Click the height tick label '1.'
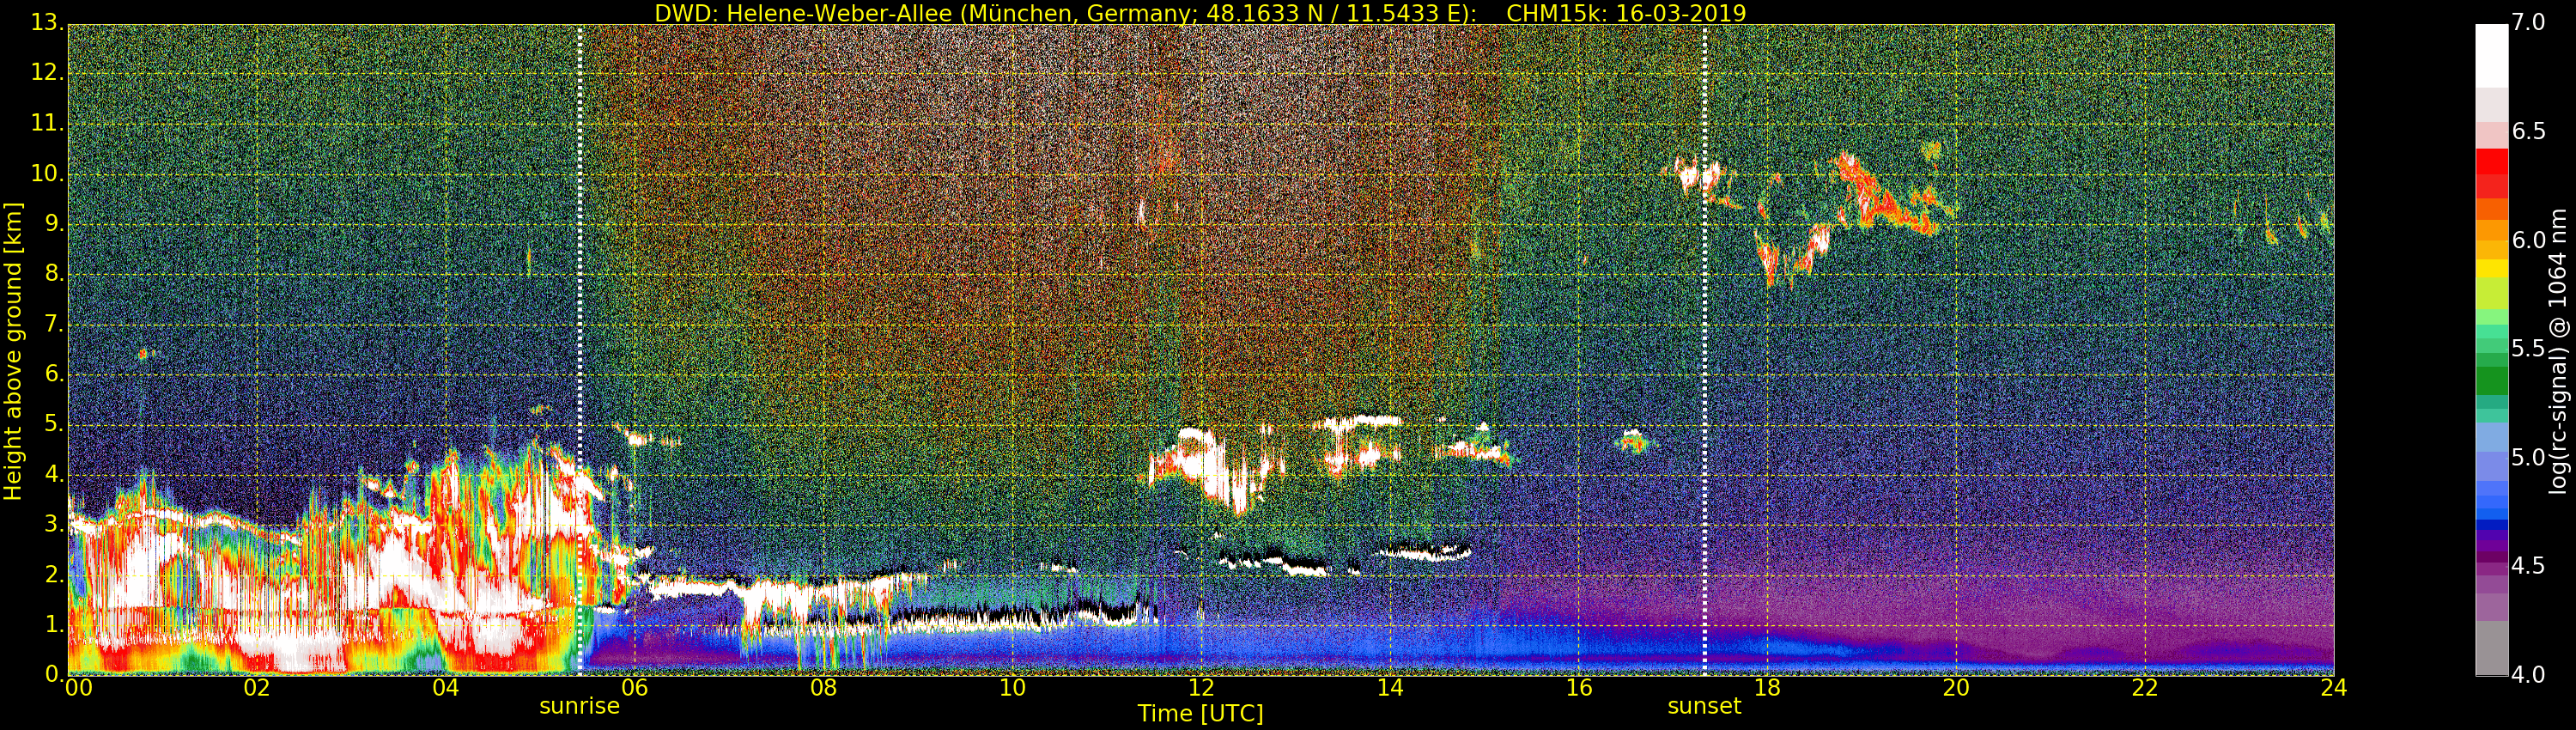The image size is (2576, 730). point(53,624)
